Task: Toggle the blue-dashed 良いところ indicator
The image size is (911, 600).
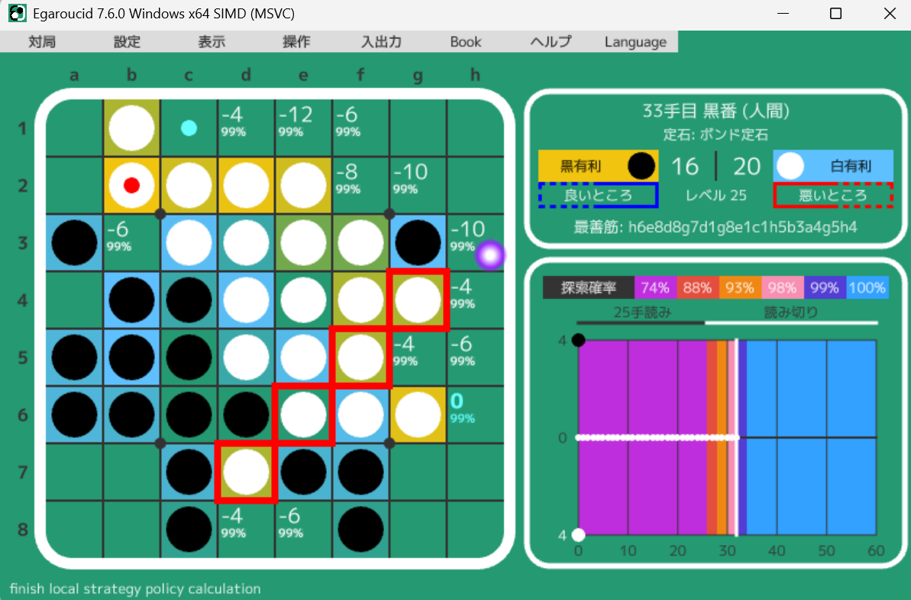Action: (598, 195)
